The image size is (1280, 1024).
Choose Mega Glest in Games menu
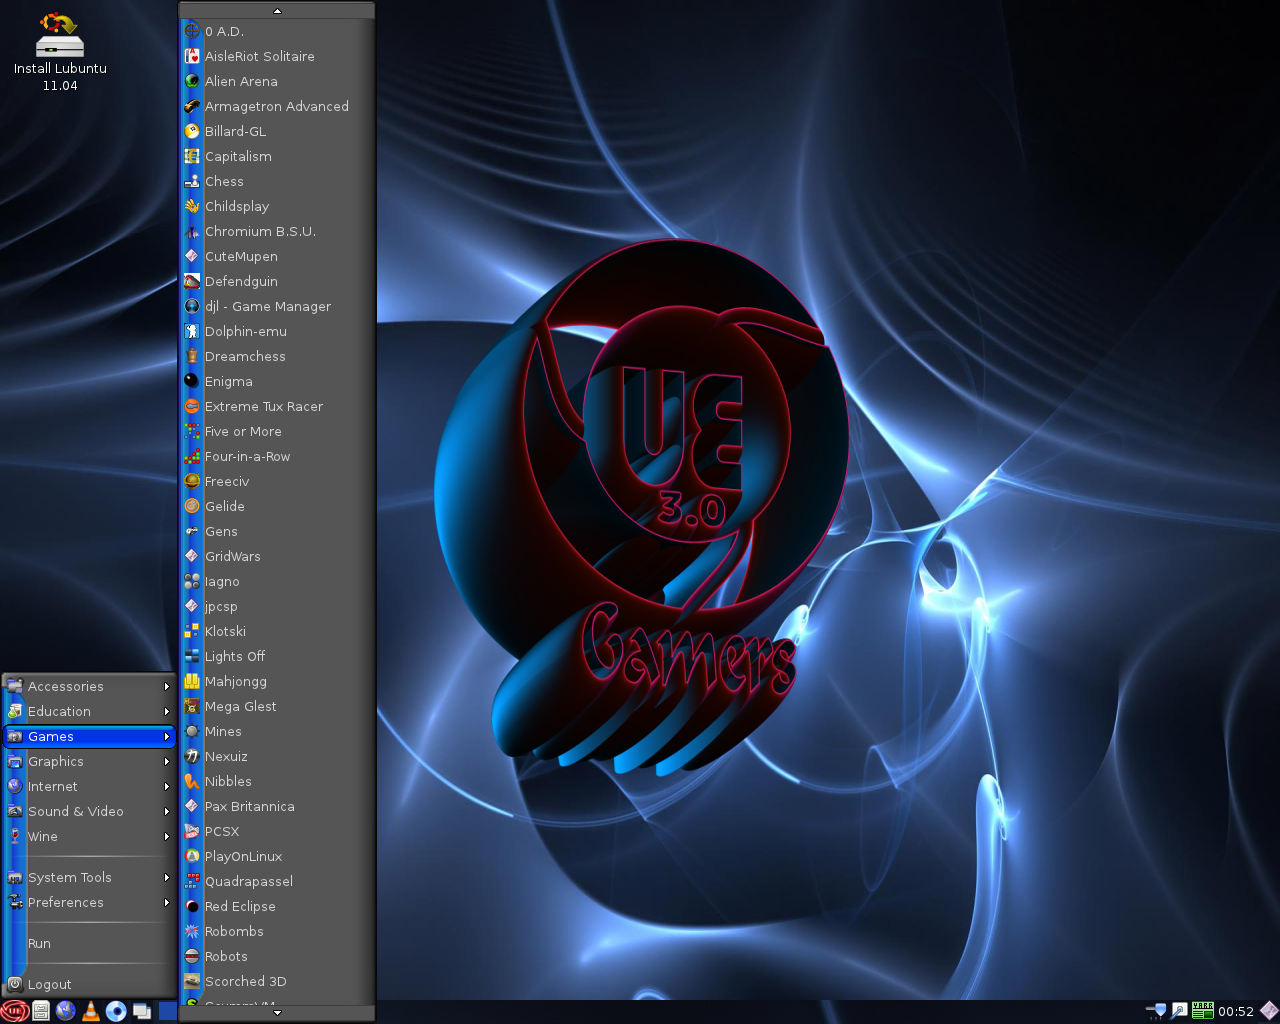click(x=277, y=706)
